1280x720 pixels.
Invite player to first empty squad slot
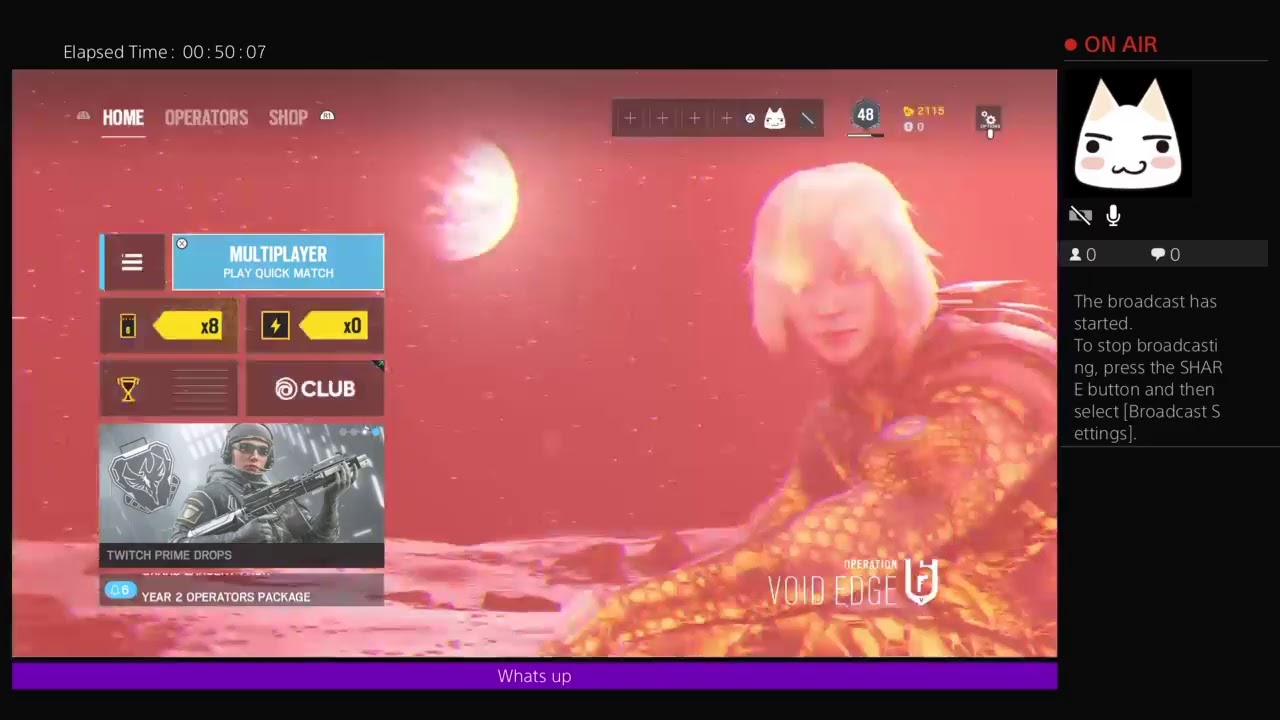click(630, 118)
